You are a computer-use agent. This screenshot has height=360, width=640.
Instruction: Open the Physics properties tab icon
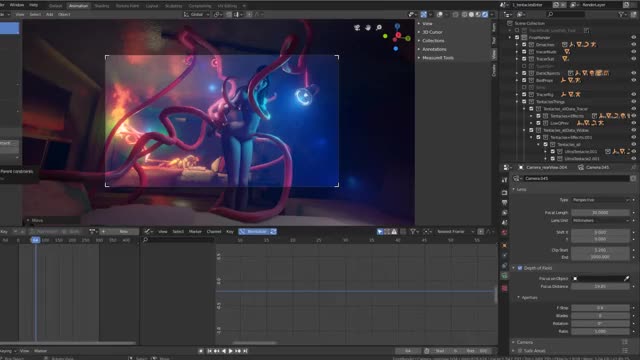coord(504,256)
